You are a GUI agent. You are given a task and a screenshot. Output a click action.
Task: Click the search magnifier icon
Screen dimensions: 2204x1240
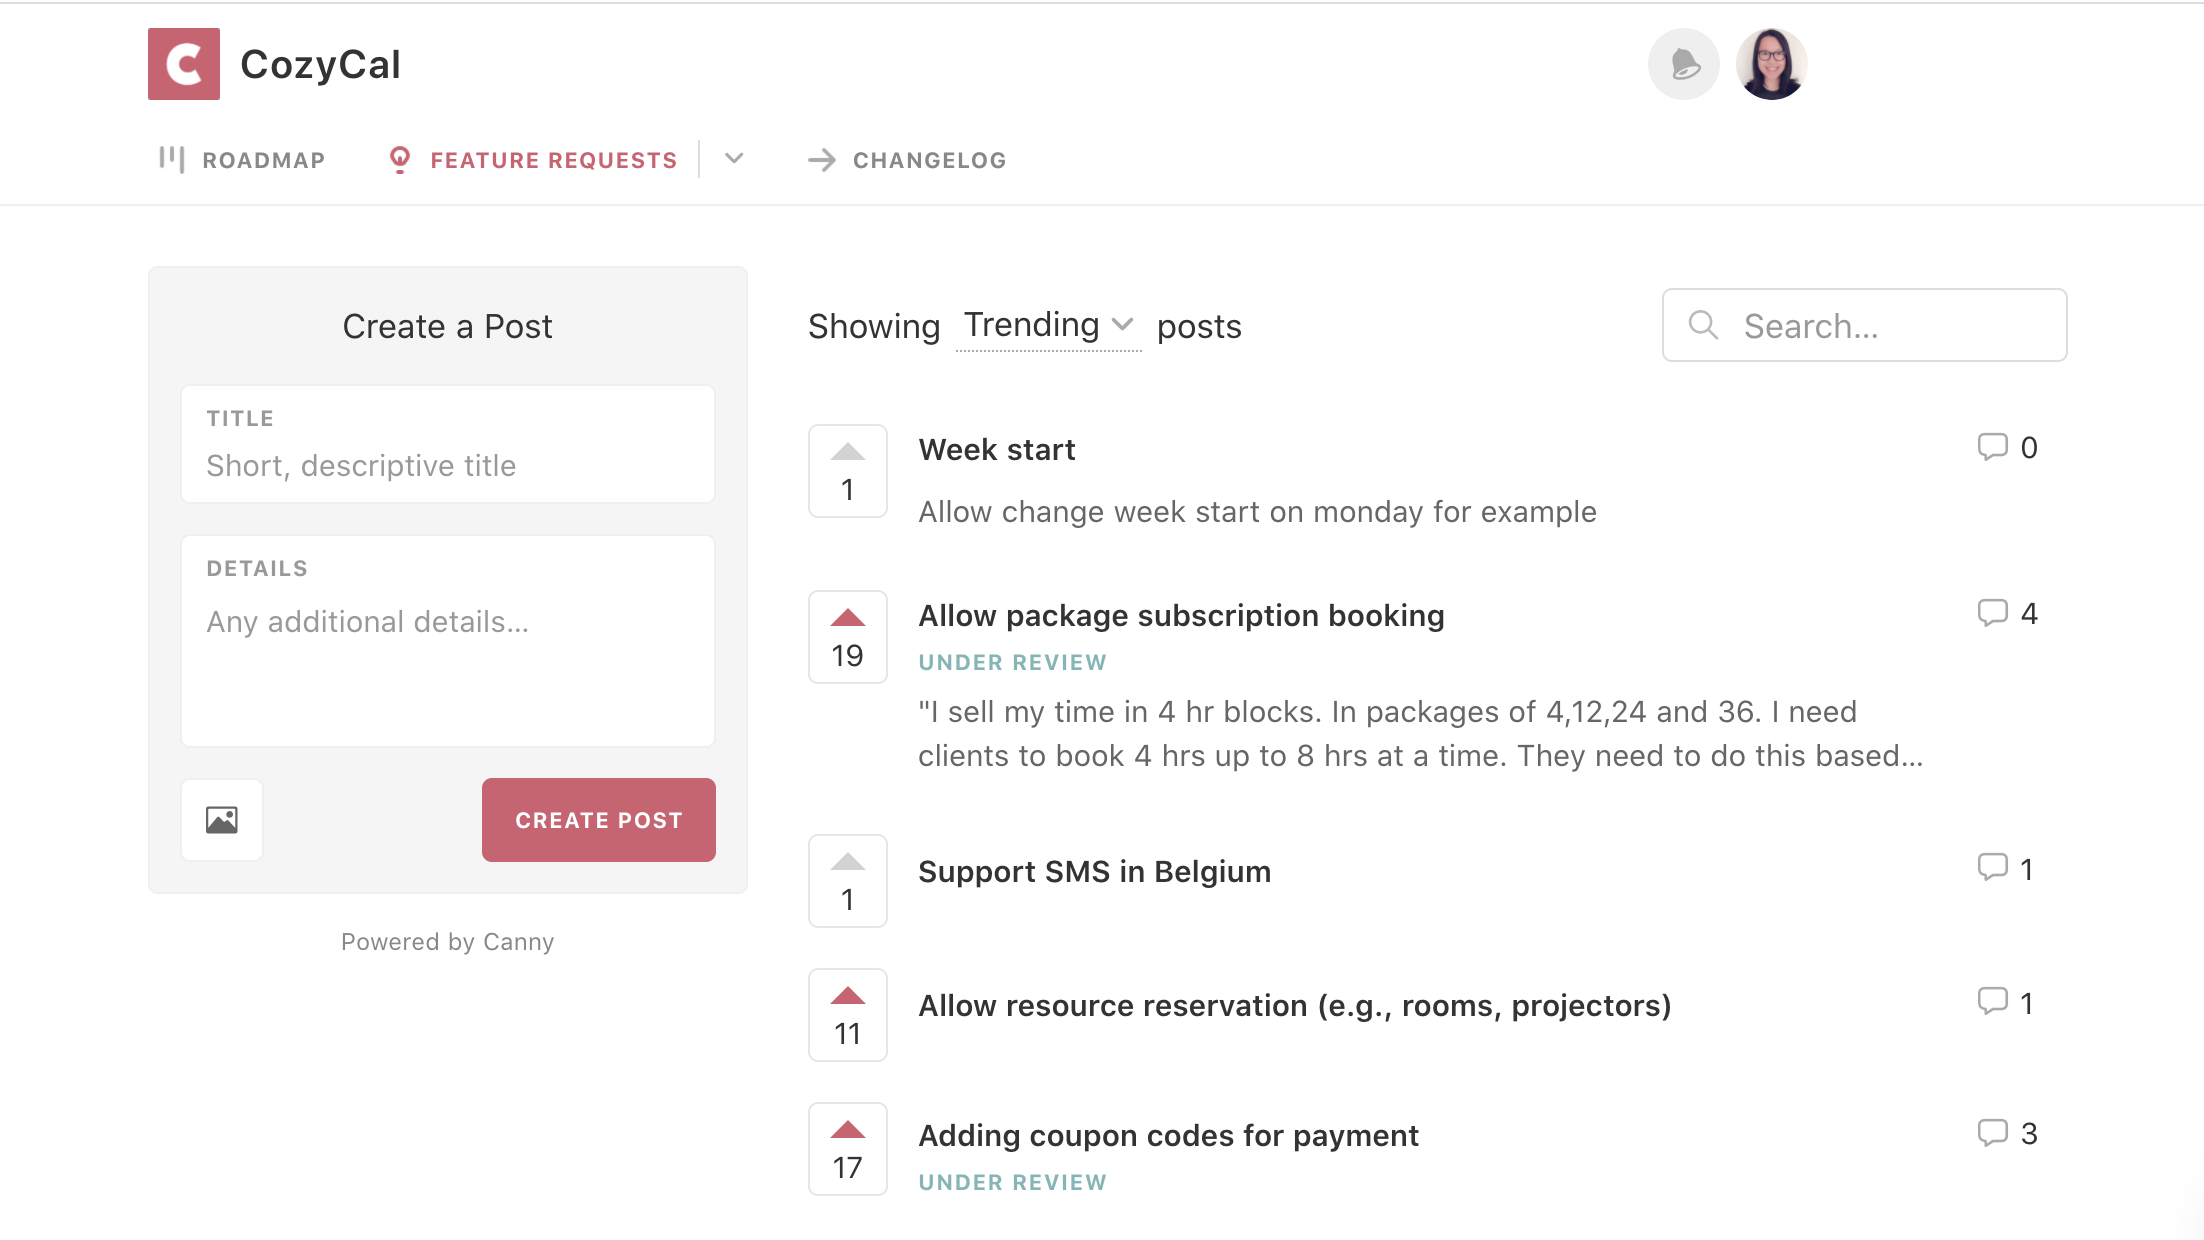point(1703,325)
